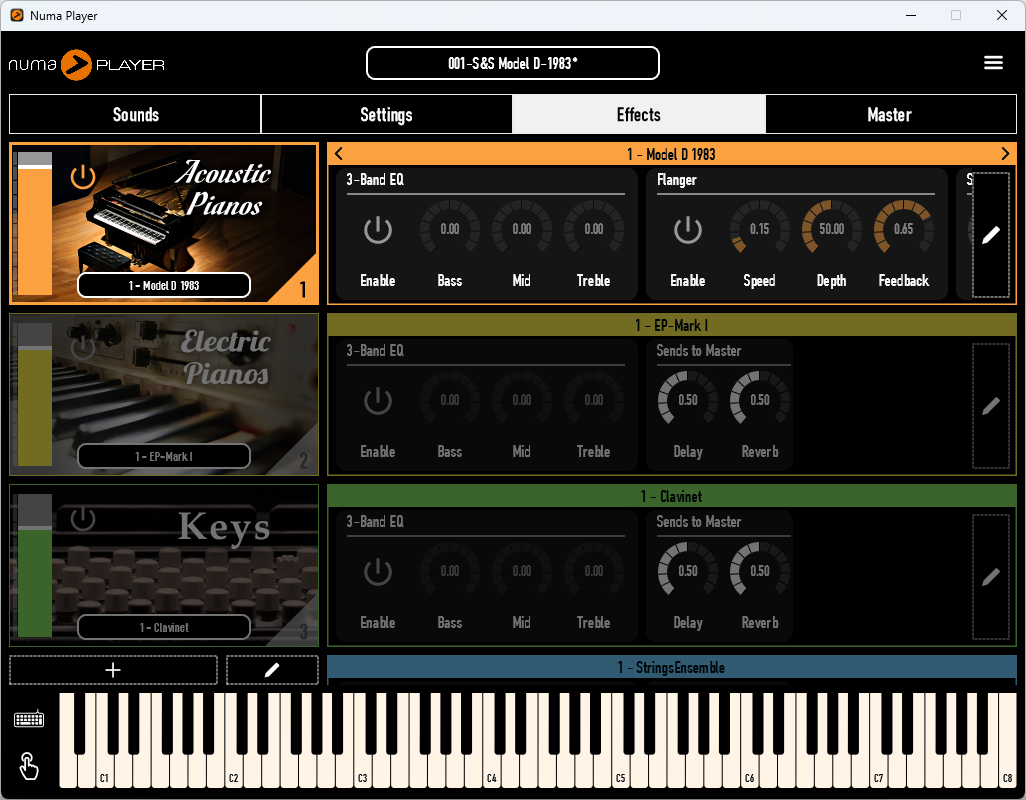1026x800 pixels.
Task: Click the Acoustic Pianos volume slider
Action: [35, 224]
